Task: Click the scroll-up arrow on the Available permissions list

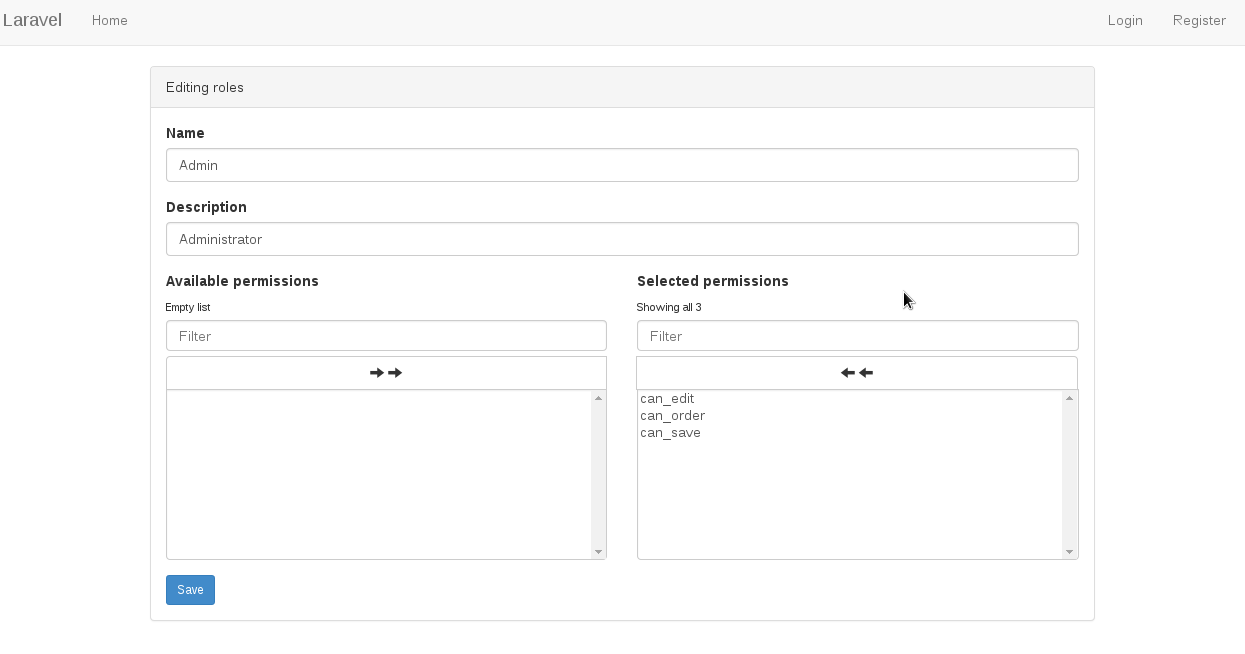Action: (598, 396)
